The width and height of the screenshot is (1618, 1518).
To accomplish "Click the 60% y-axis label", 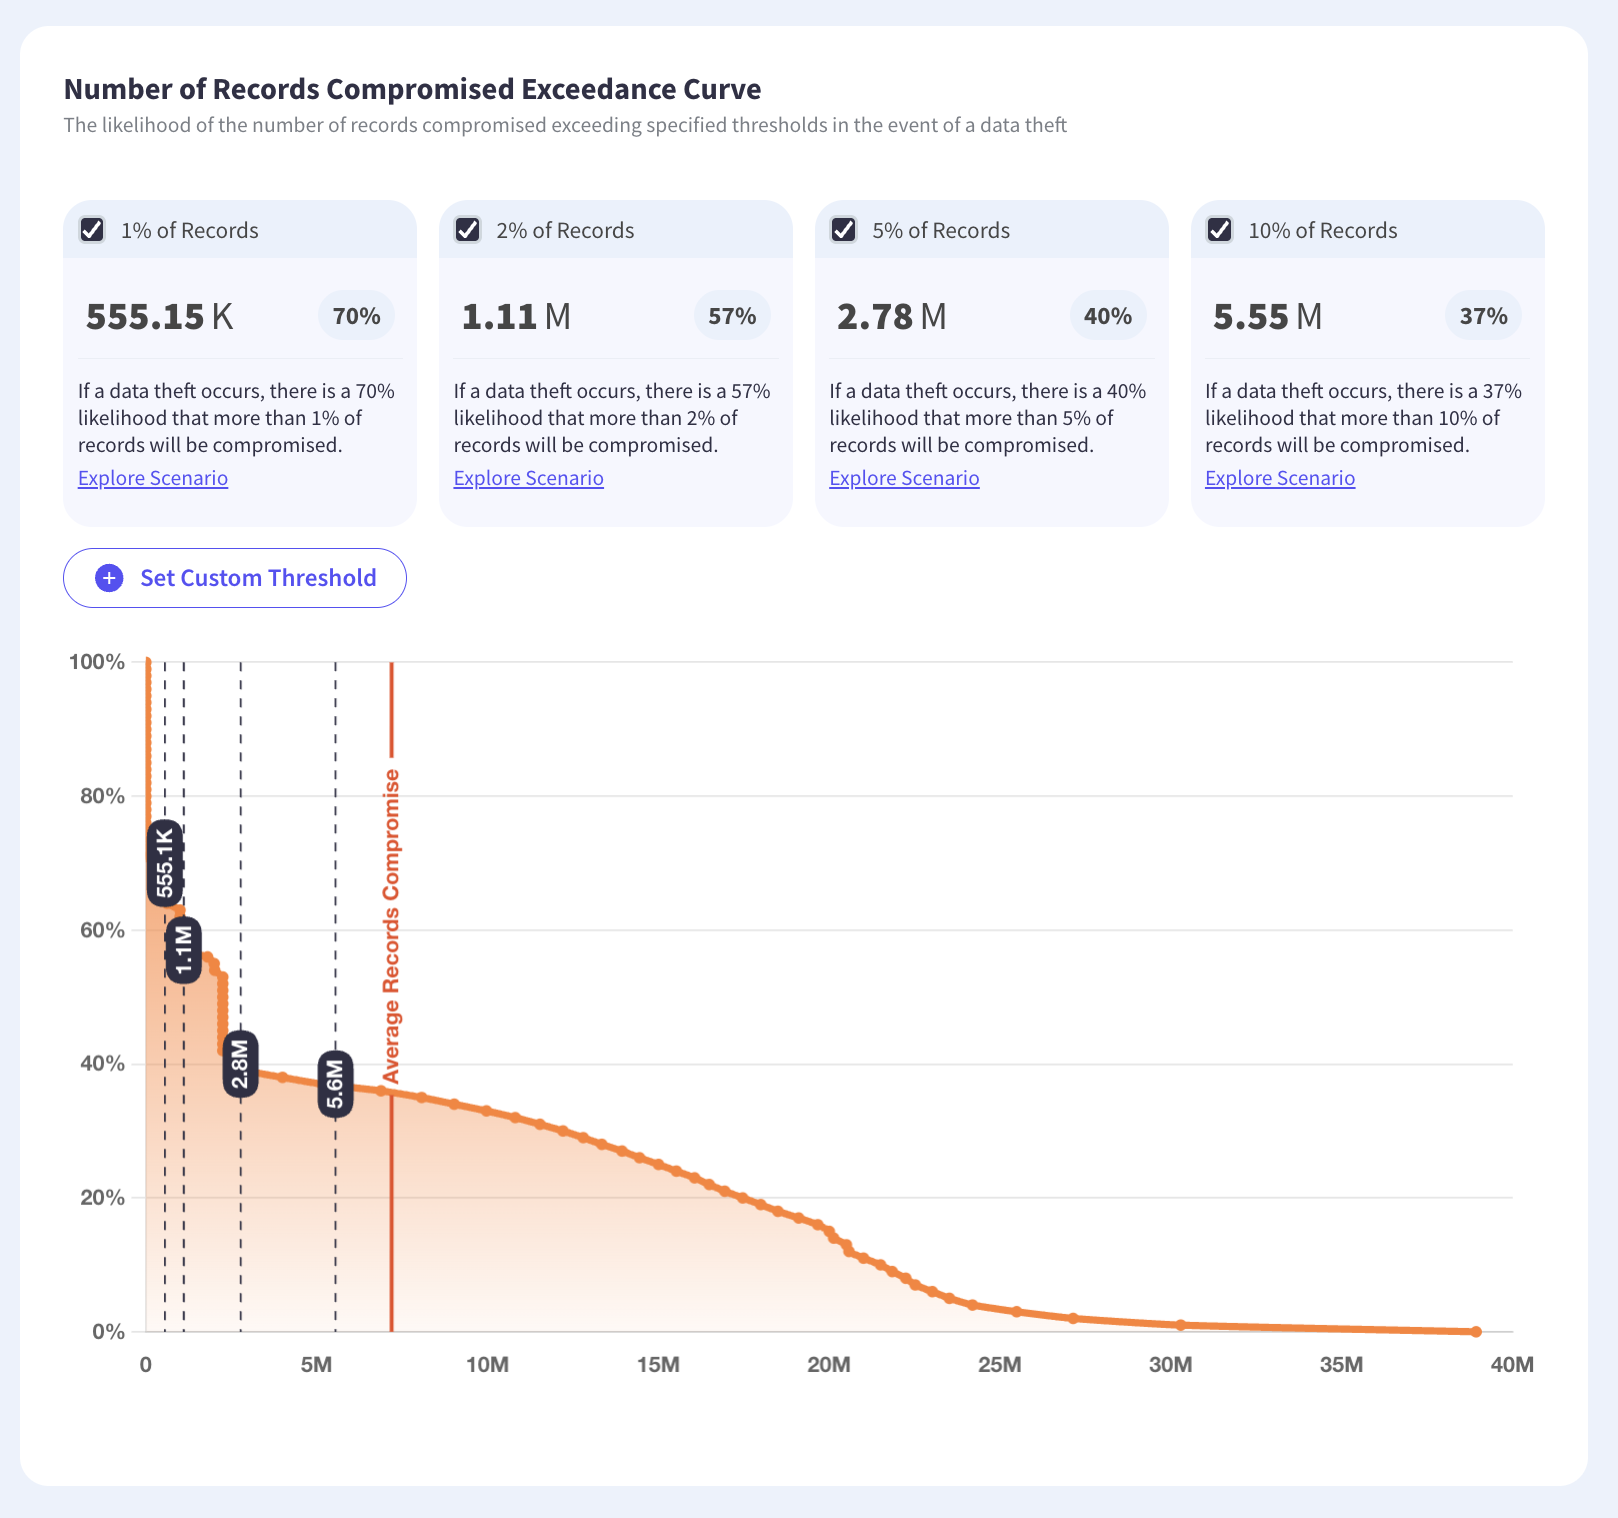I will pyautogui.click(x=102, y=930).
